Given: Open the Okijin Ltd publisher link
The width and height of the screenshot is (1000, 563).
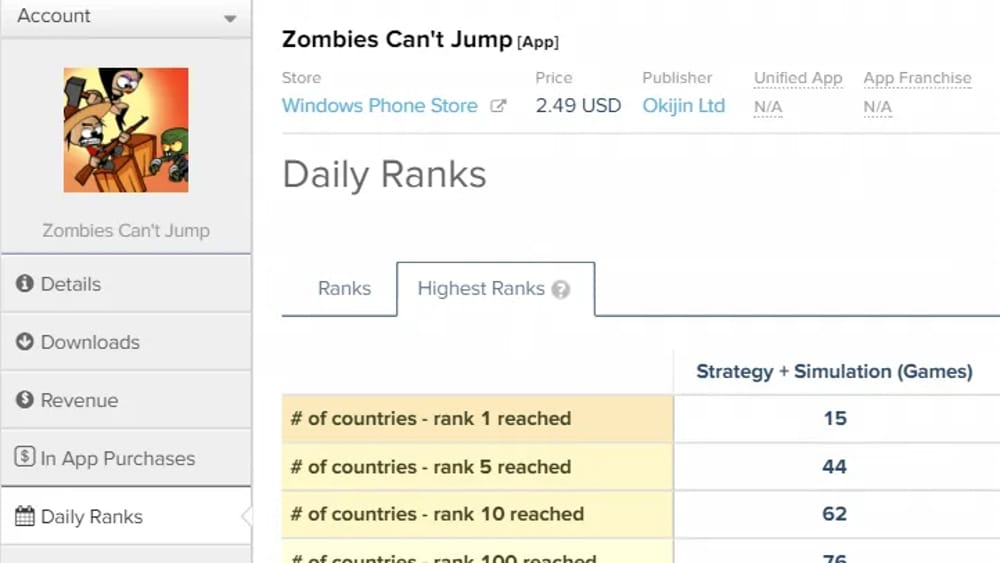Looking at the screenshot, I should click(684, 106).
